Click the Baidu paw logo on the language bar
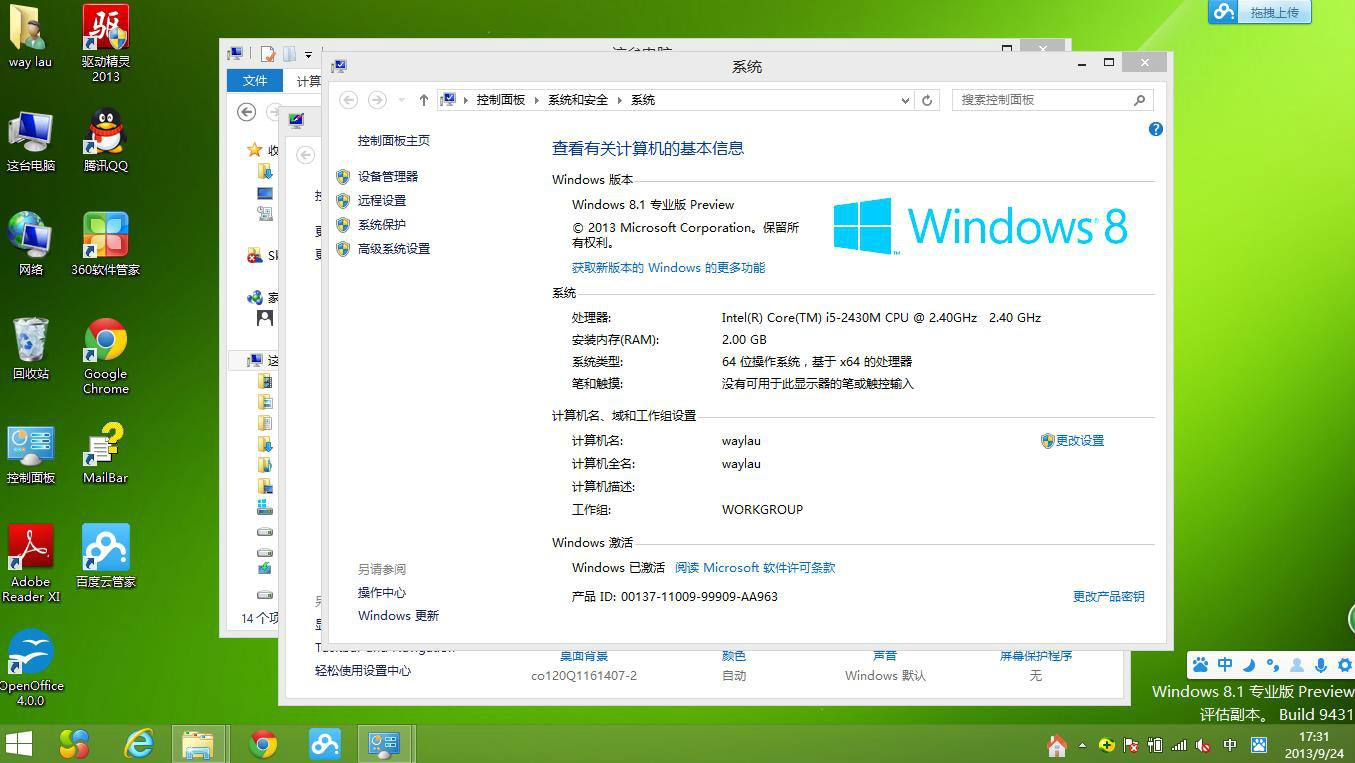 [x=1200, y=665]
